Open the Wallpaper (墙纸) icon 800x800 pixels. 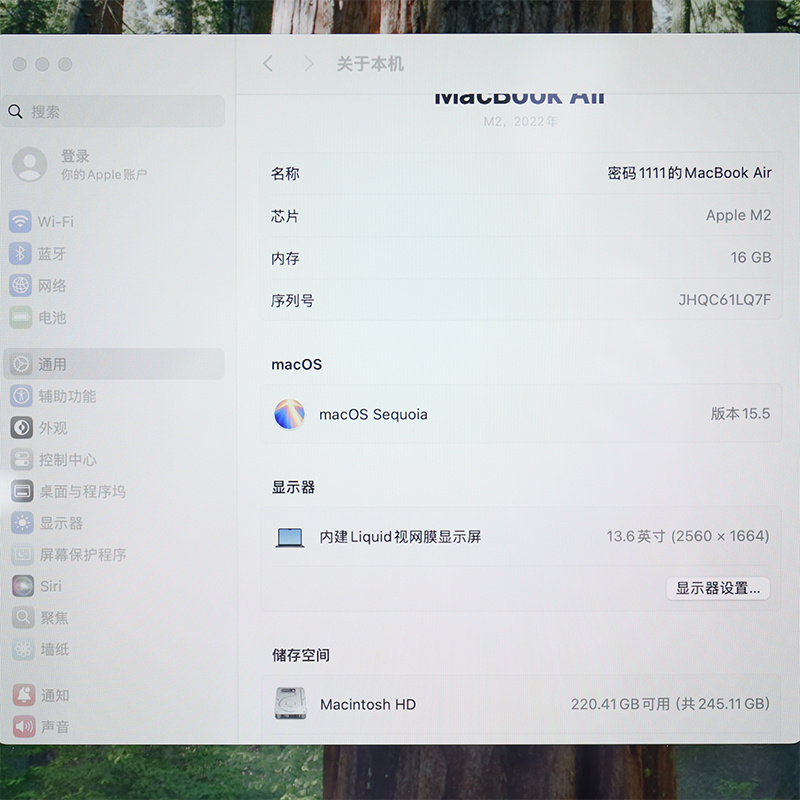click(23, 649)
